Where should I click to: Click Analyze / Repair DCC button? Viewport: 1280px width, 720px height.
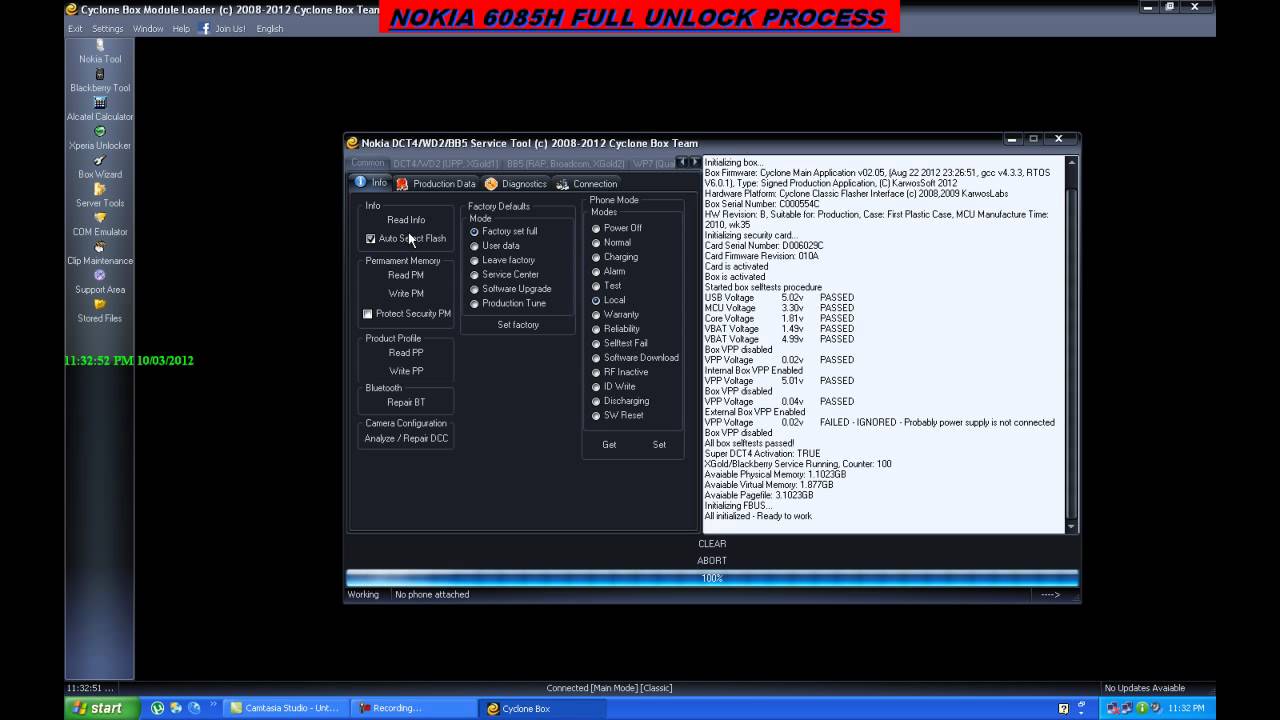point(406,439)
